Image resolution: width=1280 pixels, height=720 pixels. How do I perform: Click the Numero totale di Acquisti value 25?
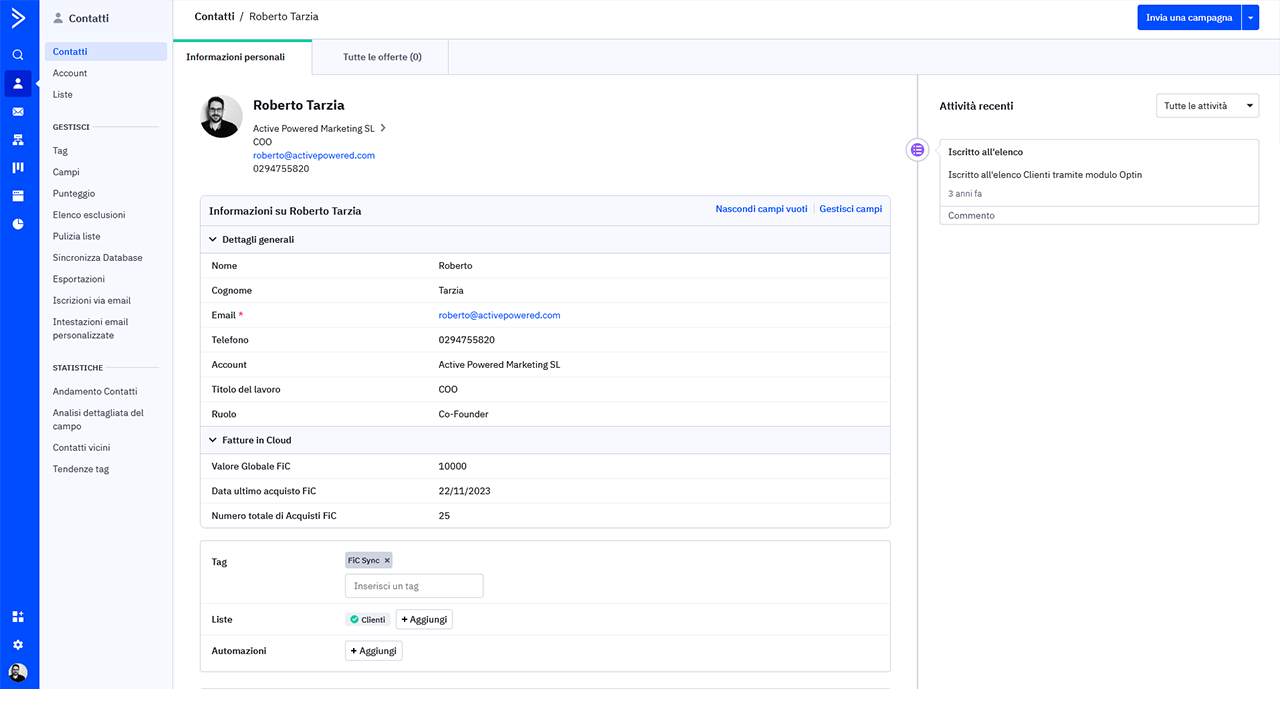pos(444,516)
